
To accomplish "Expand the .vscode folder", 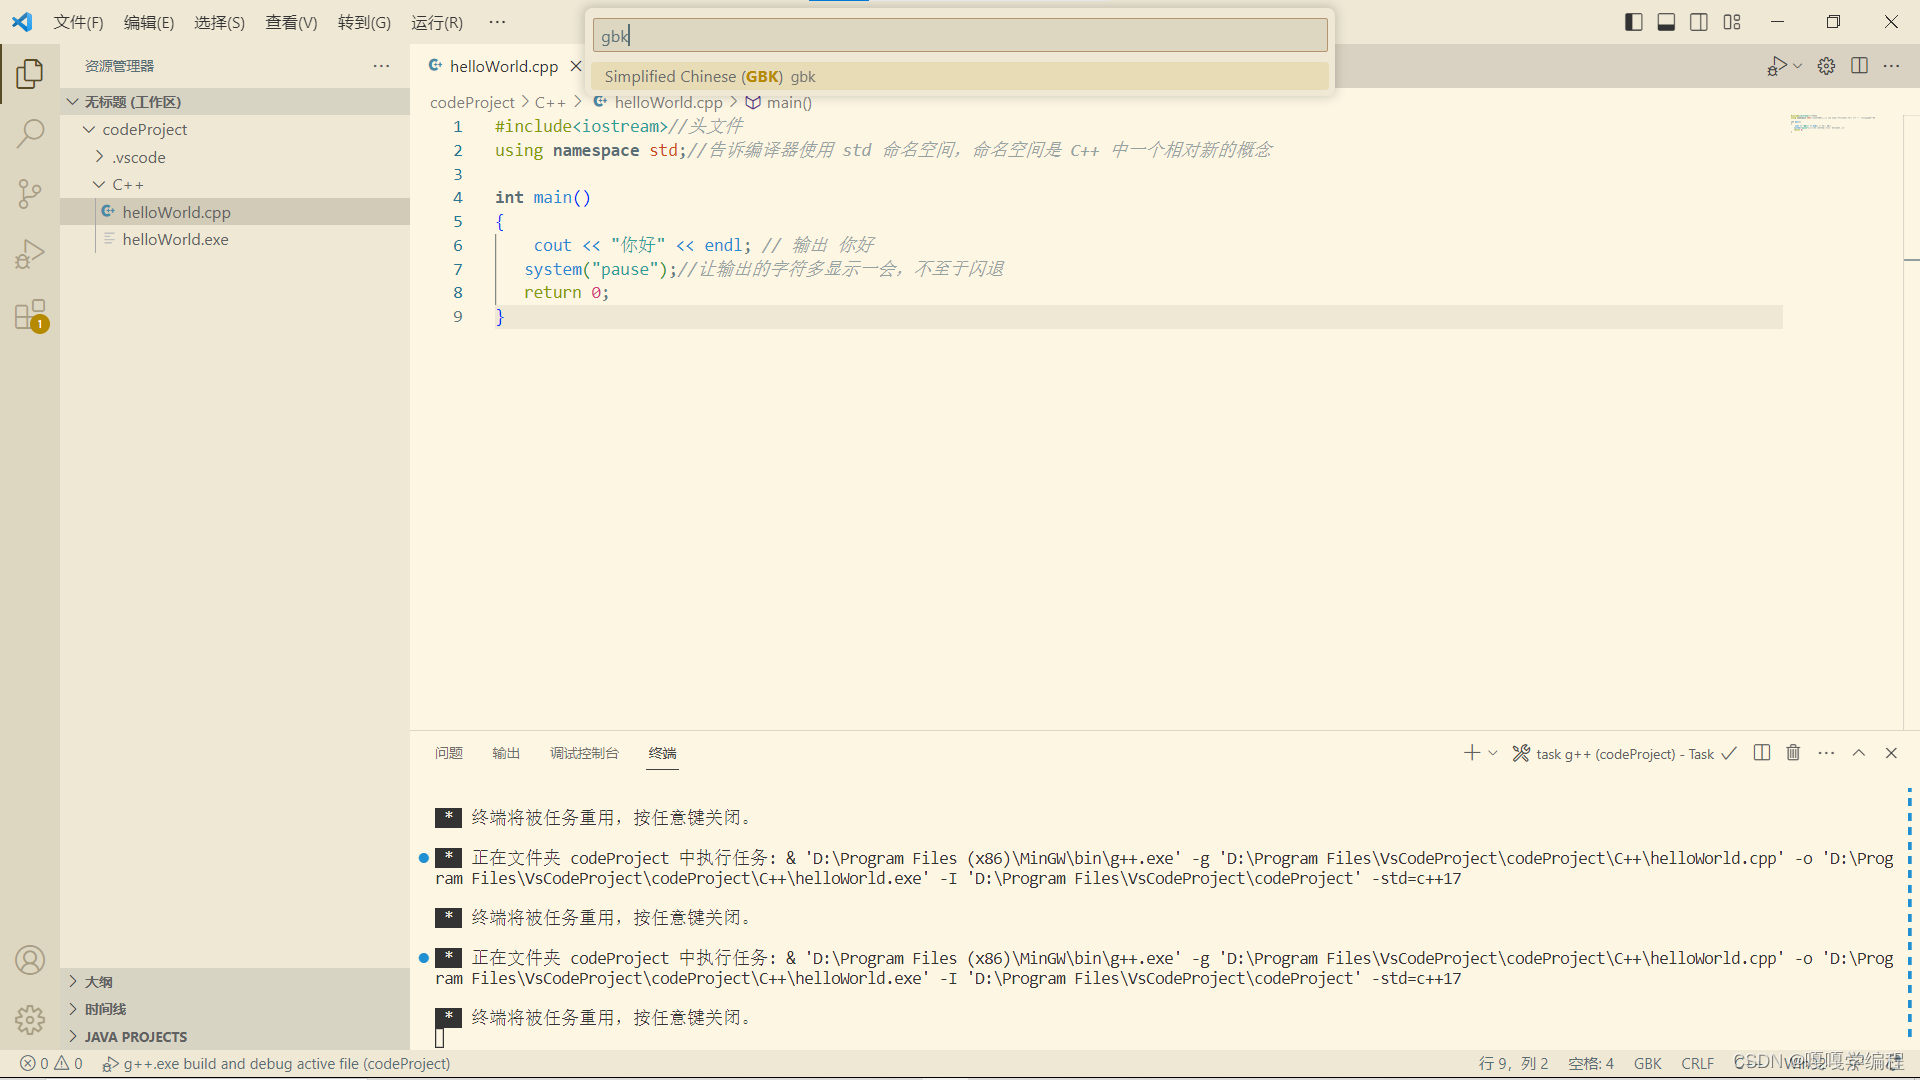I will point(235,157).
